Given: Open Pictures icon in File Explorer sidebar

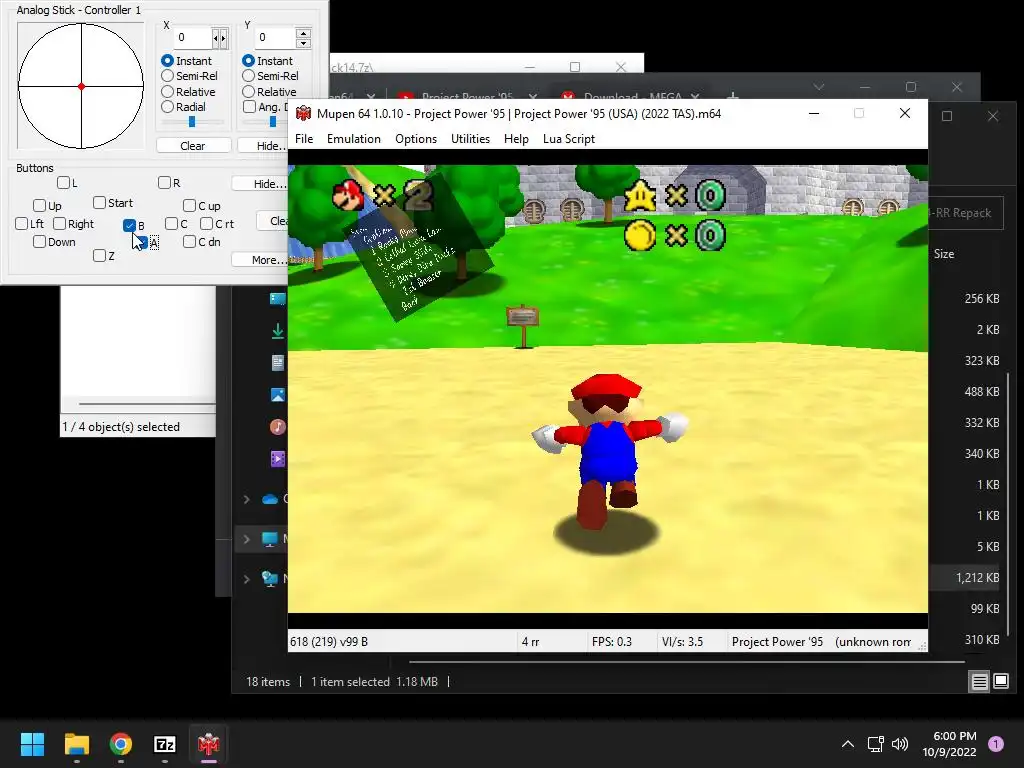Looking at the screenshot, I should [x=278, y=394].
